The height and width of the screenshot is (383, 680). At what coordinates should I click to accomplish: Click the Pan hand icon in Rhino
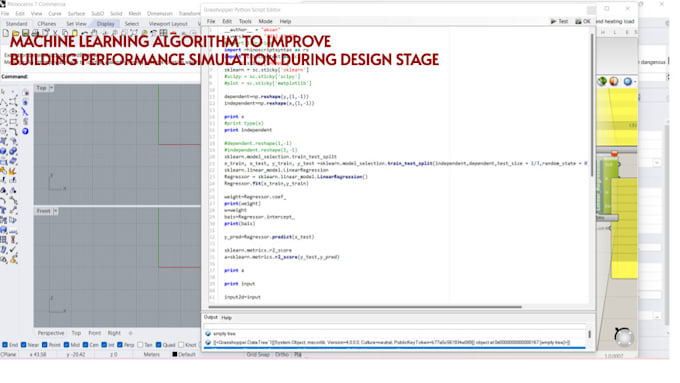pyautogui.click(x=95, y=33)
